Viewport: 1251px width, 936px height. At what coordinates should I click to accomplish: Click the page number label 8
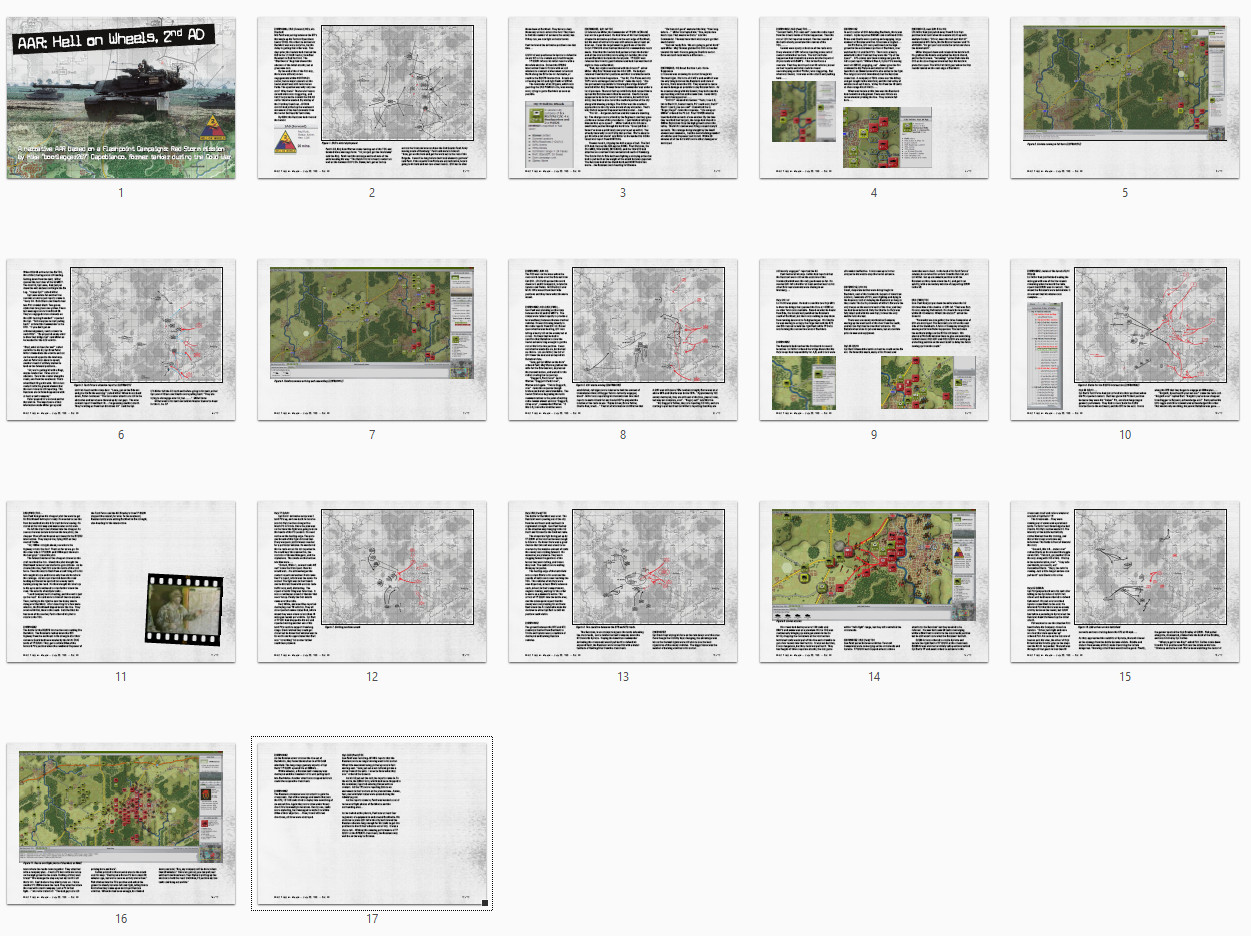tap(623, 434)
